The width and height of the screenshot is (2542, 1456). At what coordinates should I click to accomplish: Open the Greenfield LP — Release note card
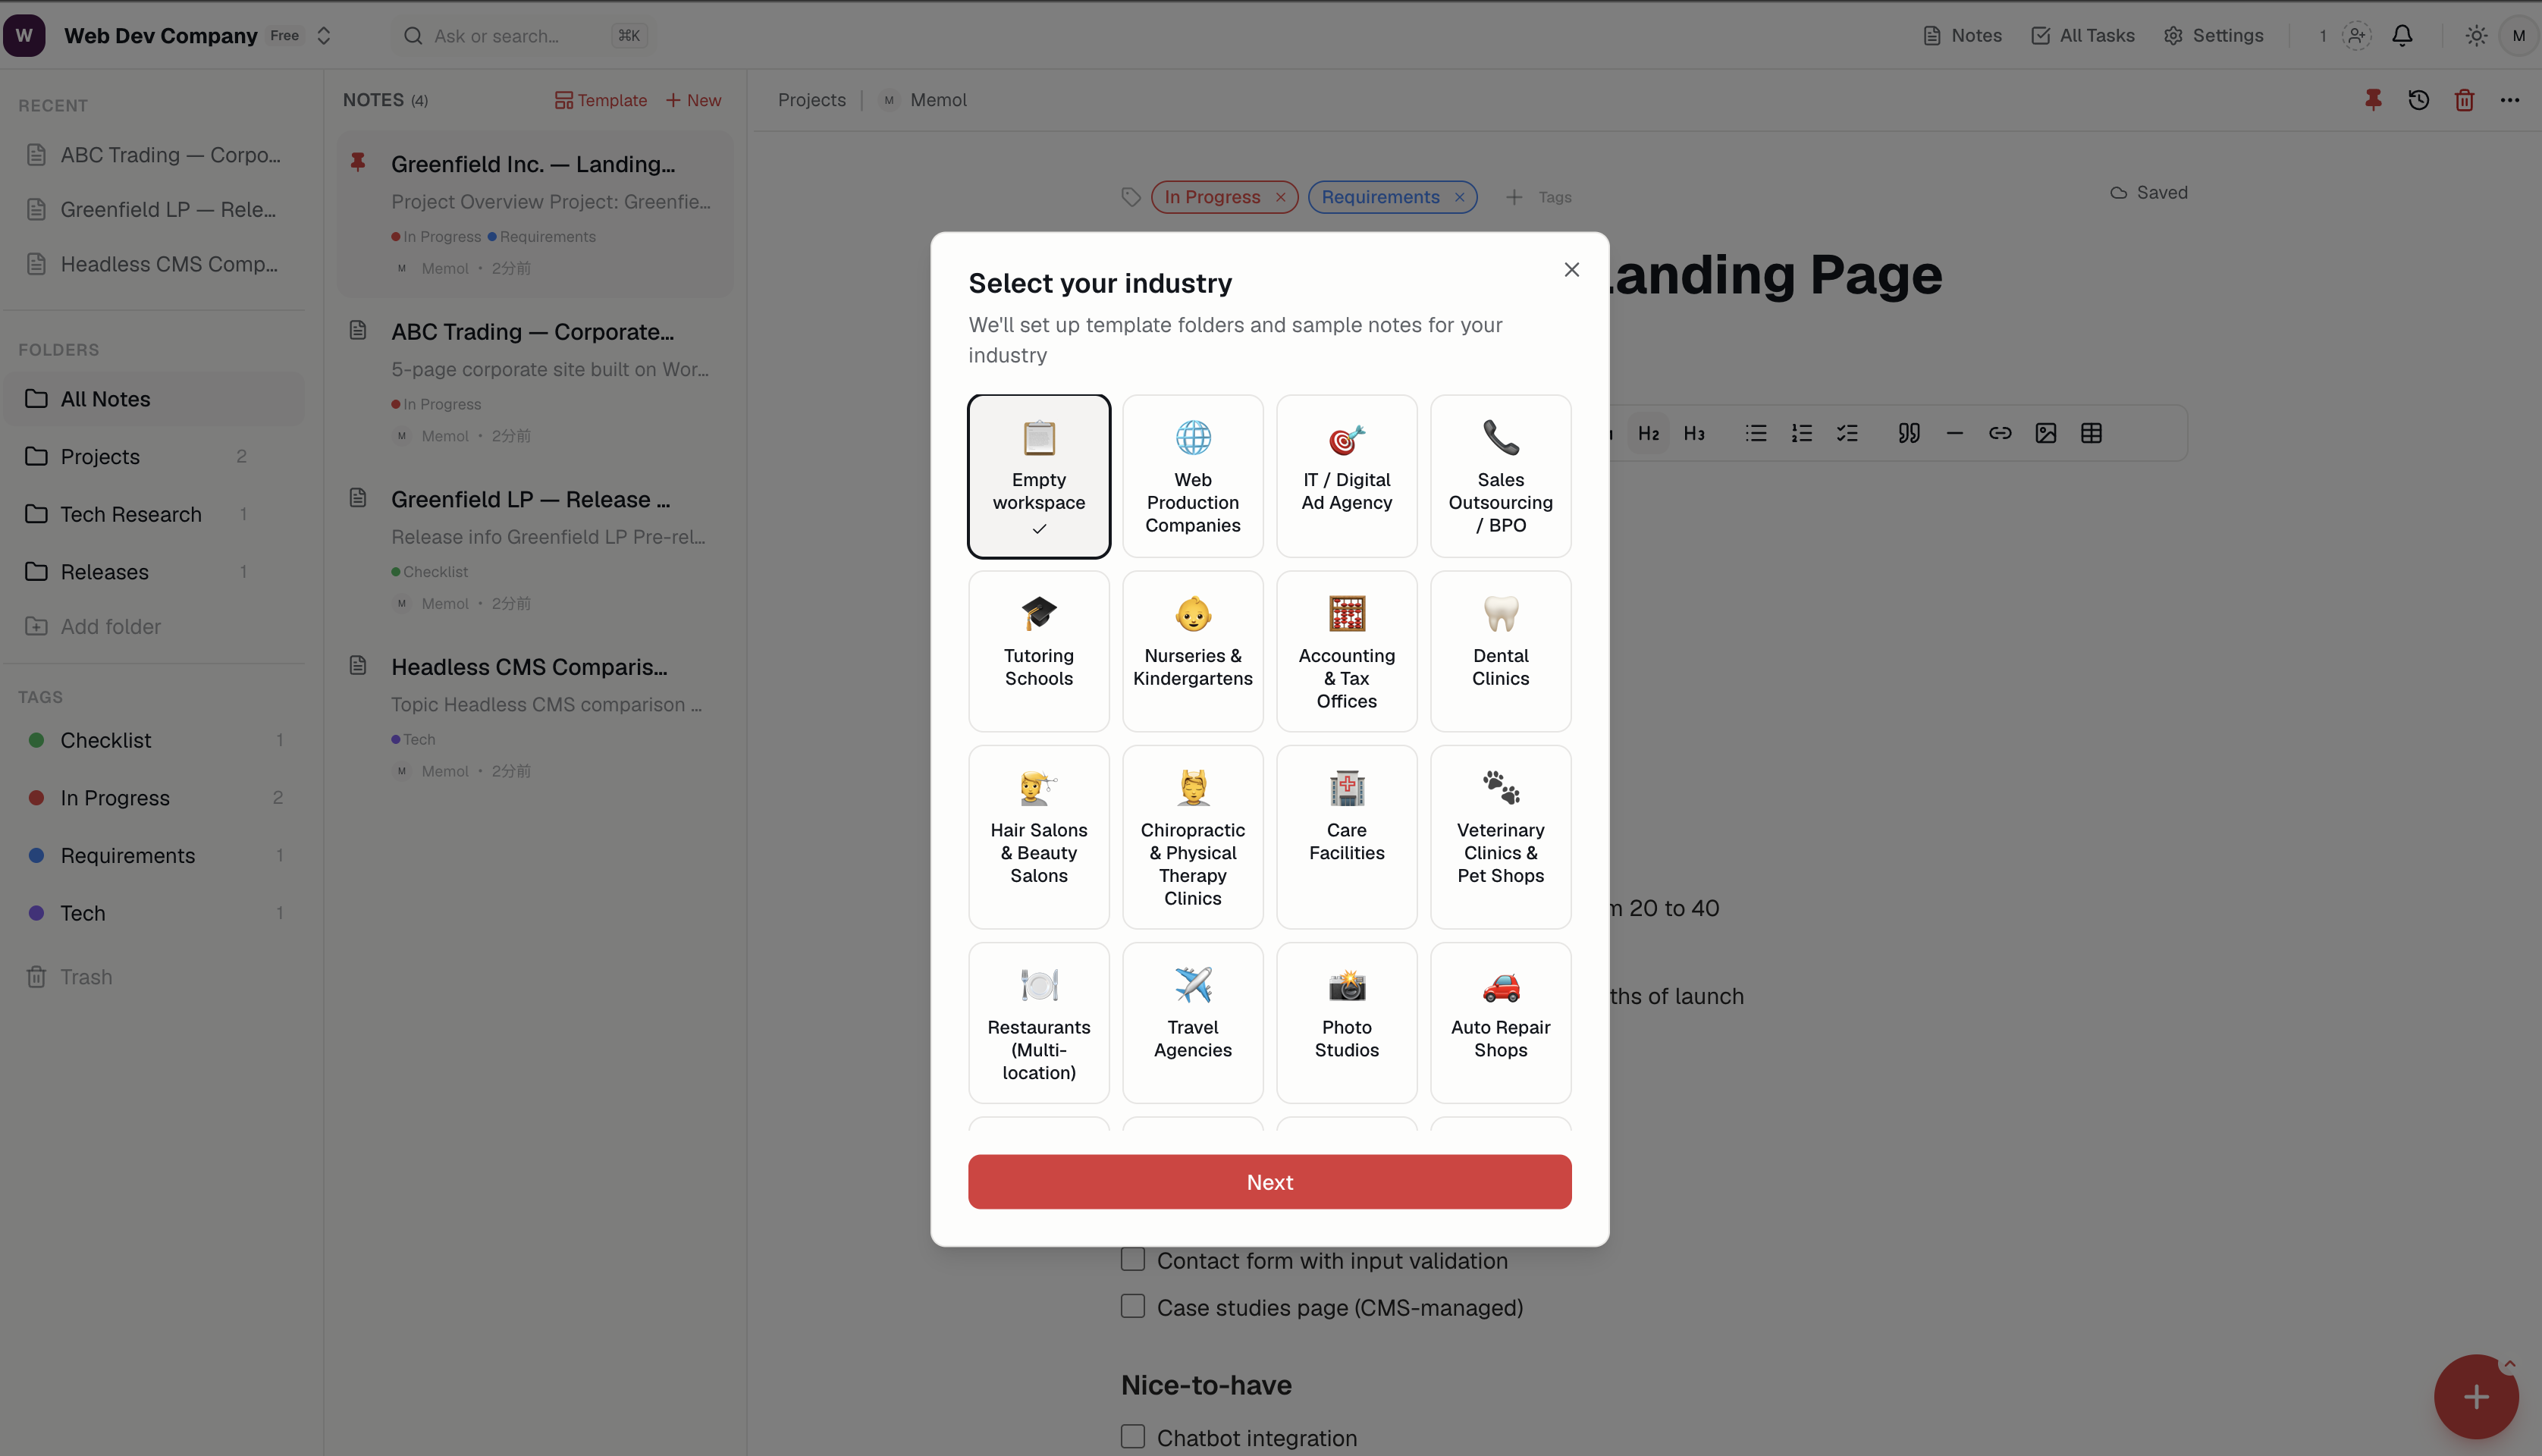pyautogui.click(x=535, y=550)
